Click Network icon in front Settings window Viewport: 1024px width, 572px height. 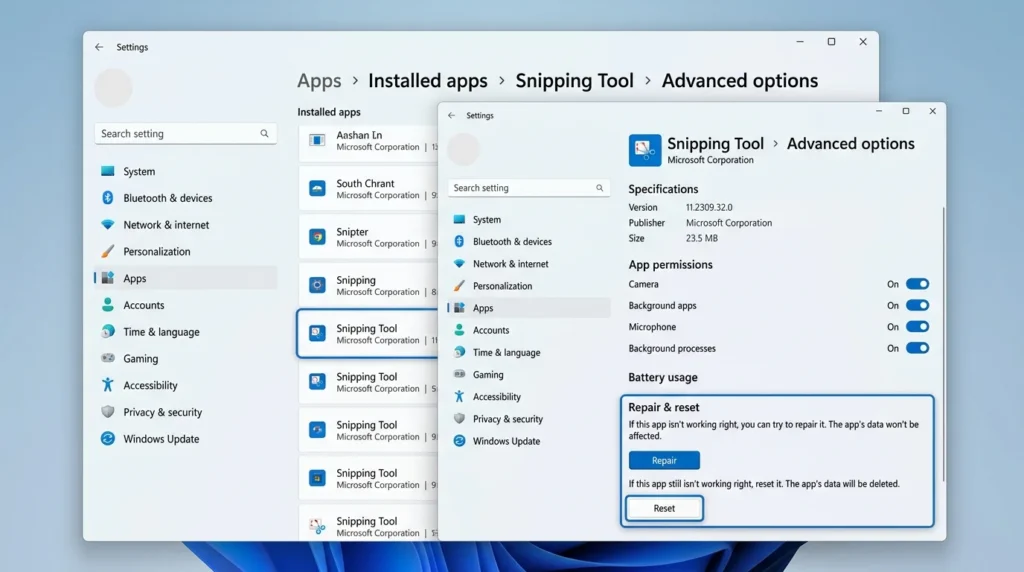tap(459, 264)
